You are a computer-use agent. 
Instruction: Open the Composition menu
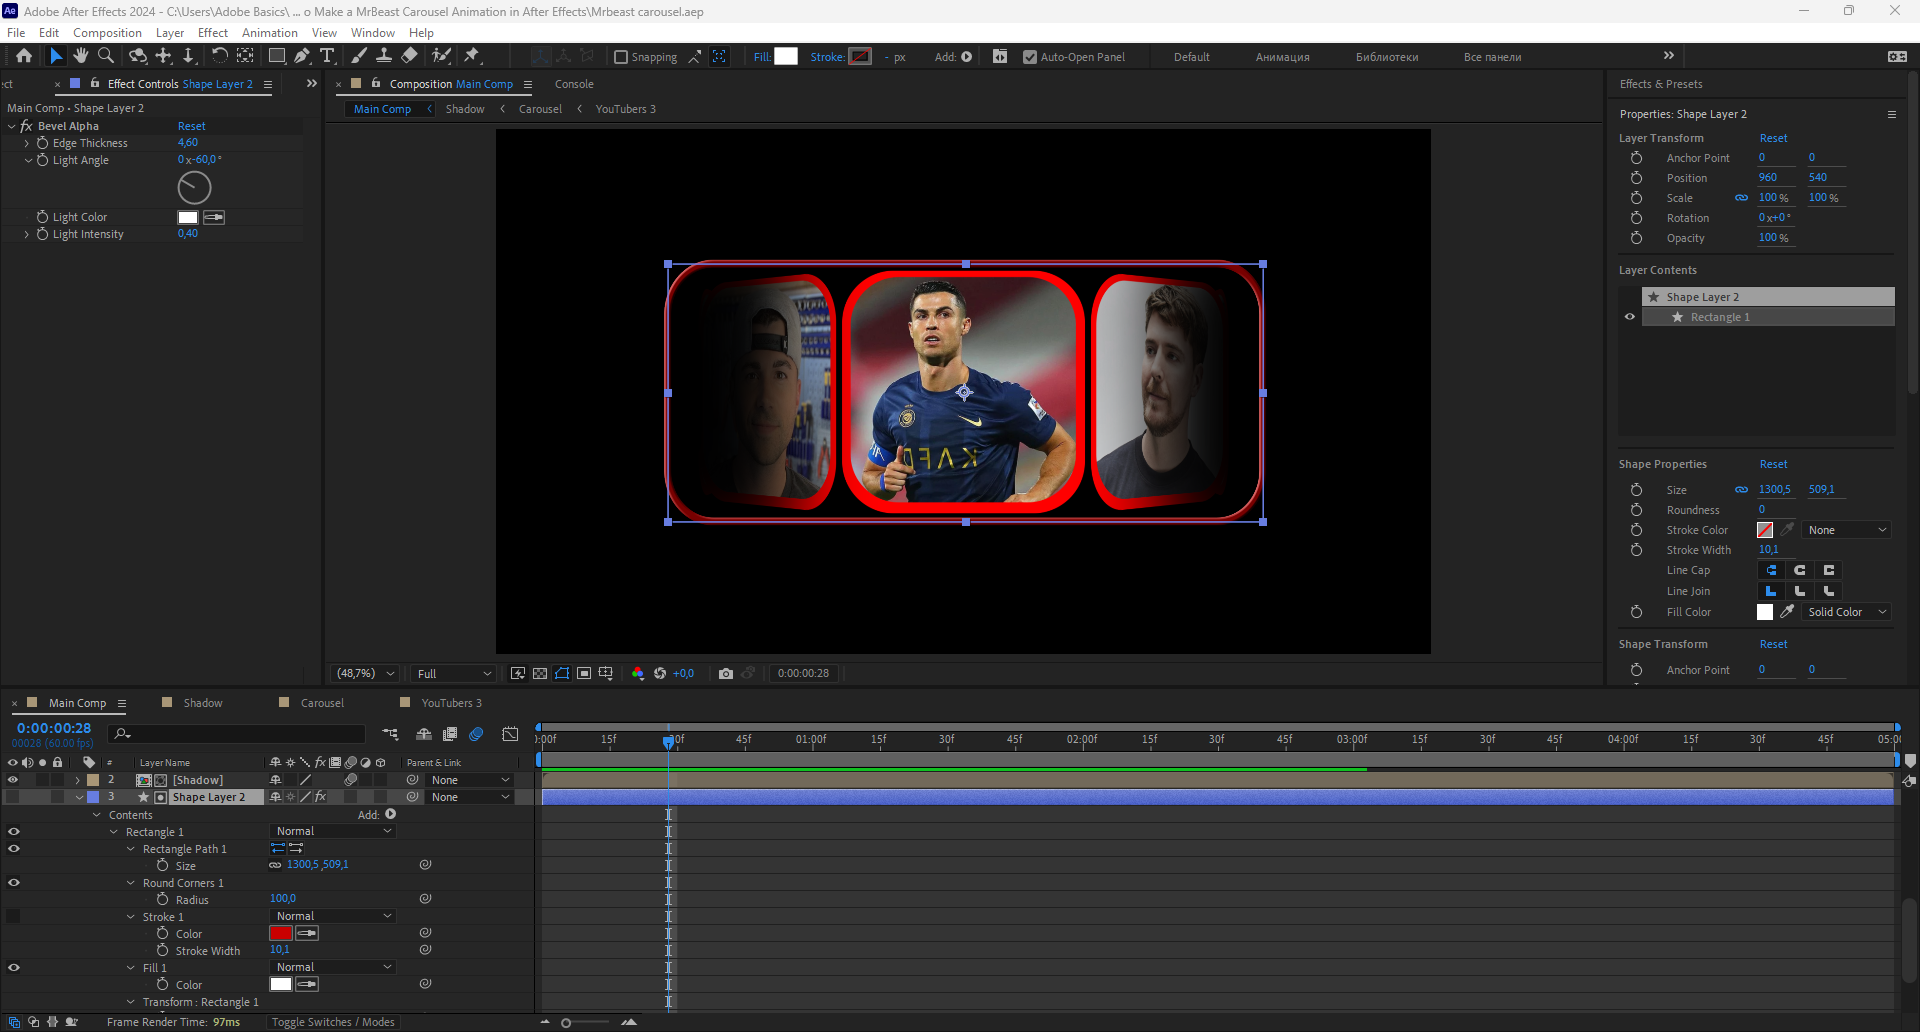(x=107, y=33)
